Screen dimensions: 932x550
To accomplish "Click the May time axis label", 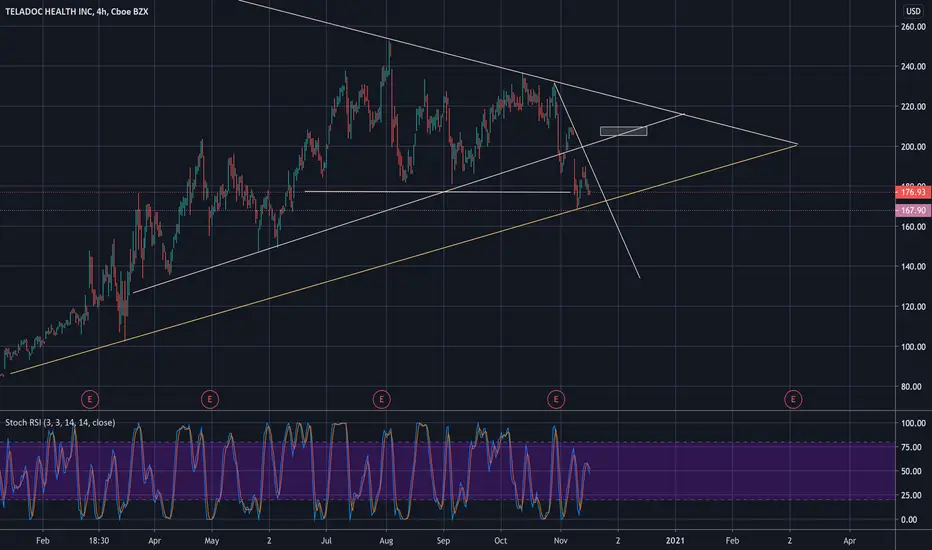I will click(212, 540).
